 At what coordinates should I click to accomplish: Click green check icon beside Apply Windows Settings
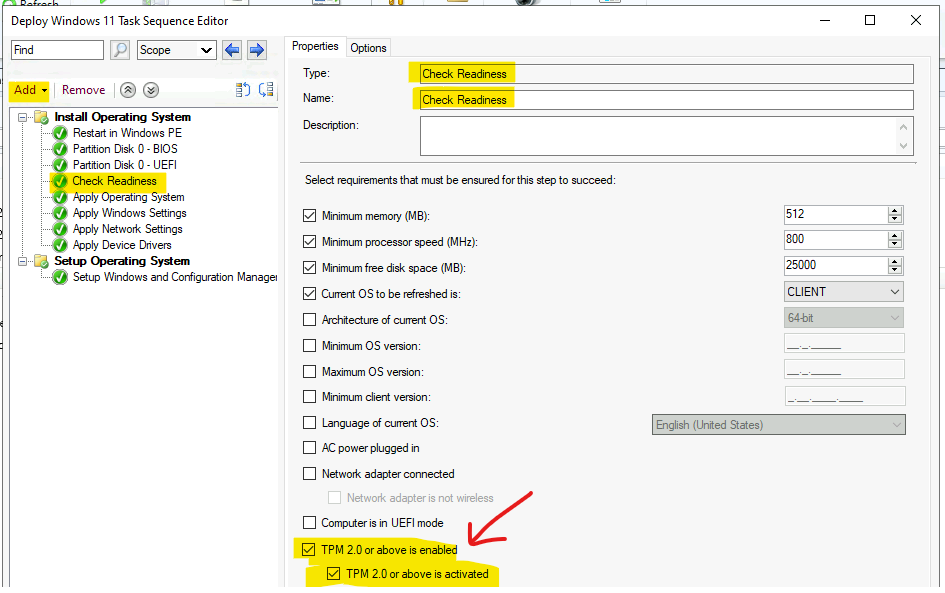[60, 213]
